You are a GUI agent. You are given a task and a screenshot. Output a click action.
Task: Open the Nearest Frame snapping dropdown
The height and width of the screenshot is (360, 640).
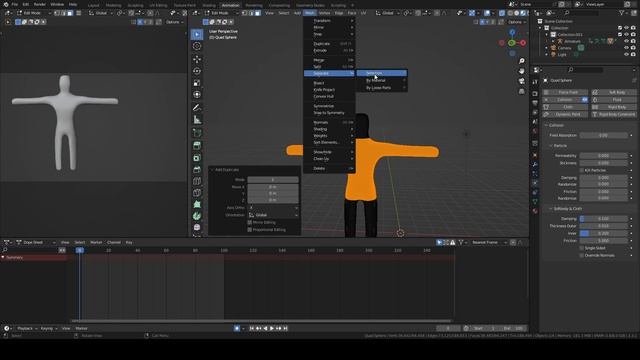(488, 242)
